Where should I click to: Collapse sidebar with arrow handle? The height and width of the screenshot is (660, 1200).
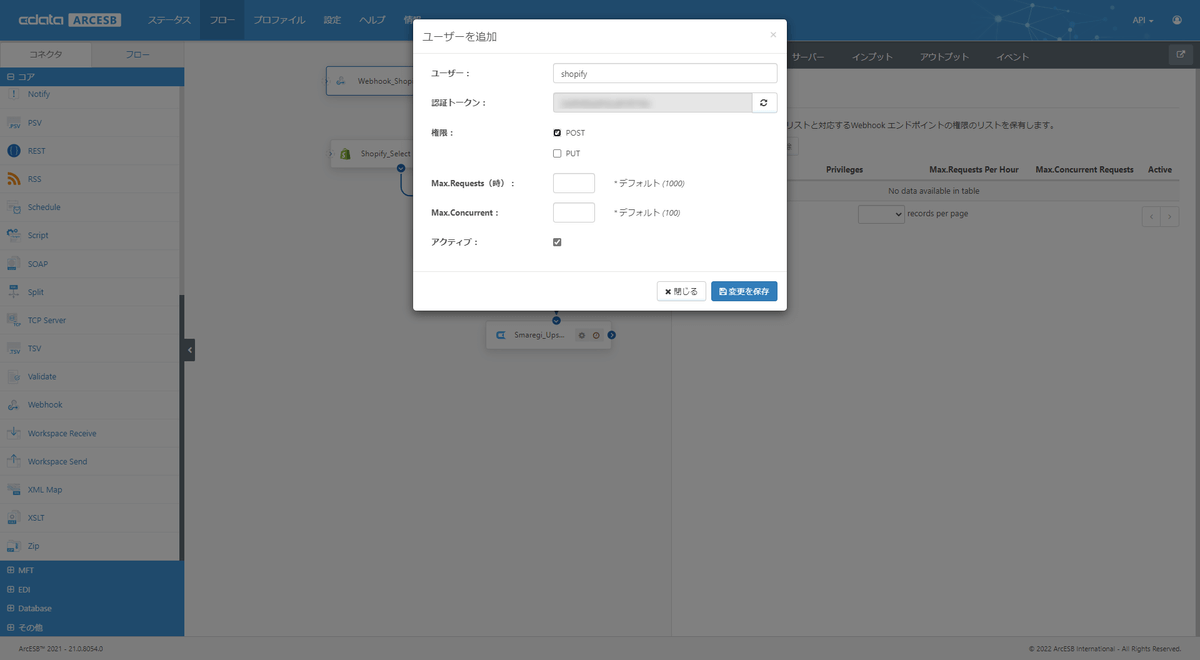[x=189, y=350]
